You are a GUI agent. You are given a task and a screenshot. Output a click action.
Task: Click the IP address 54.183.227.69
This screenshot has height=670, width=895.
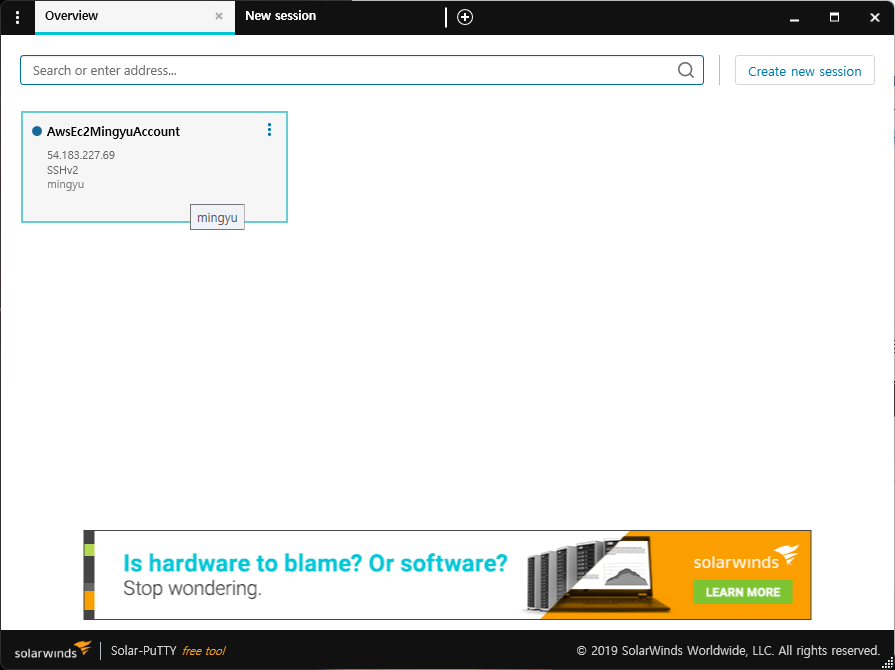pos(81,155)
